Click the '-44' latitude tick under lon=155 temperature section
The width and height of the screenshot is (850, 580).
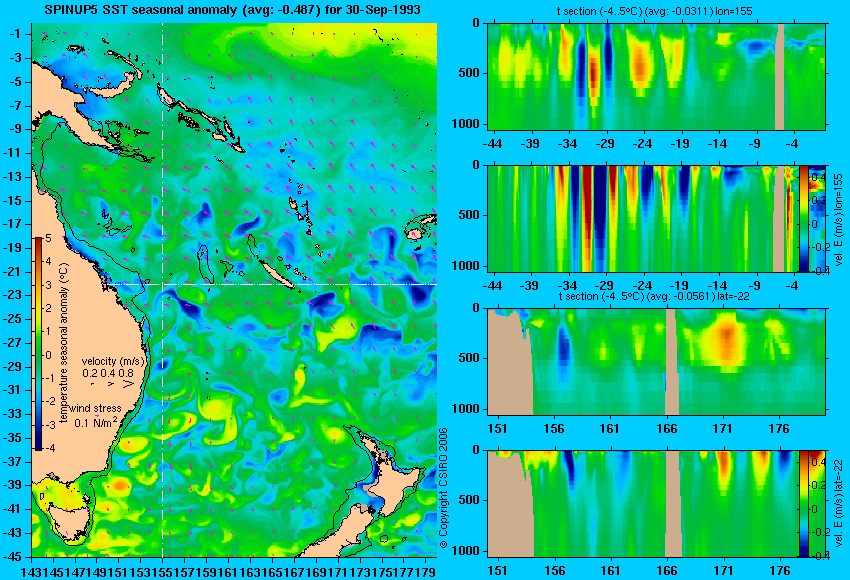coord(492,144)
